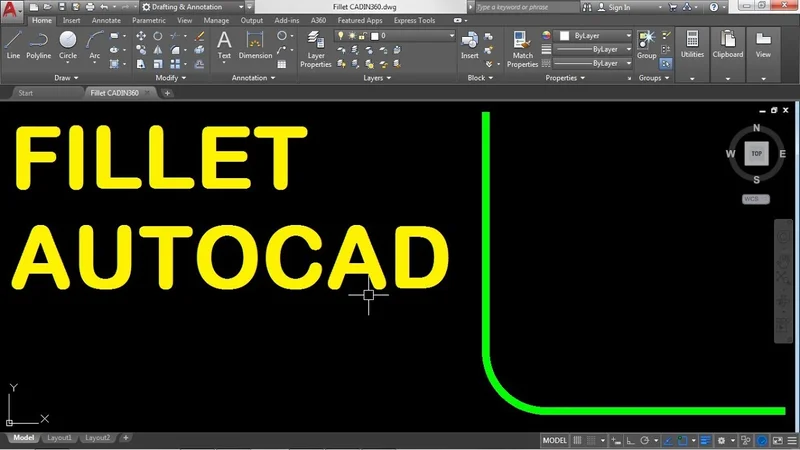
Task: Click the Group objects icon
Action: tap(646, 43)
